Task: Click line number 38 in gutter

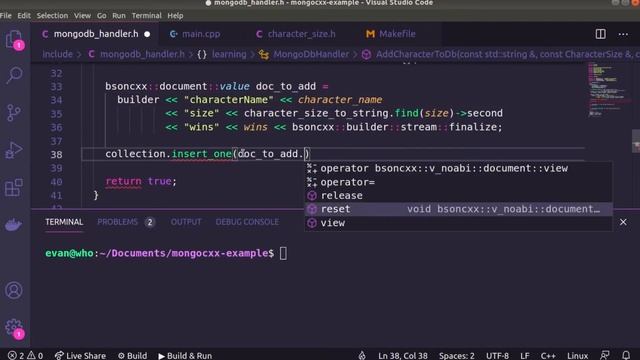Action: (56, 154)
